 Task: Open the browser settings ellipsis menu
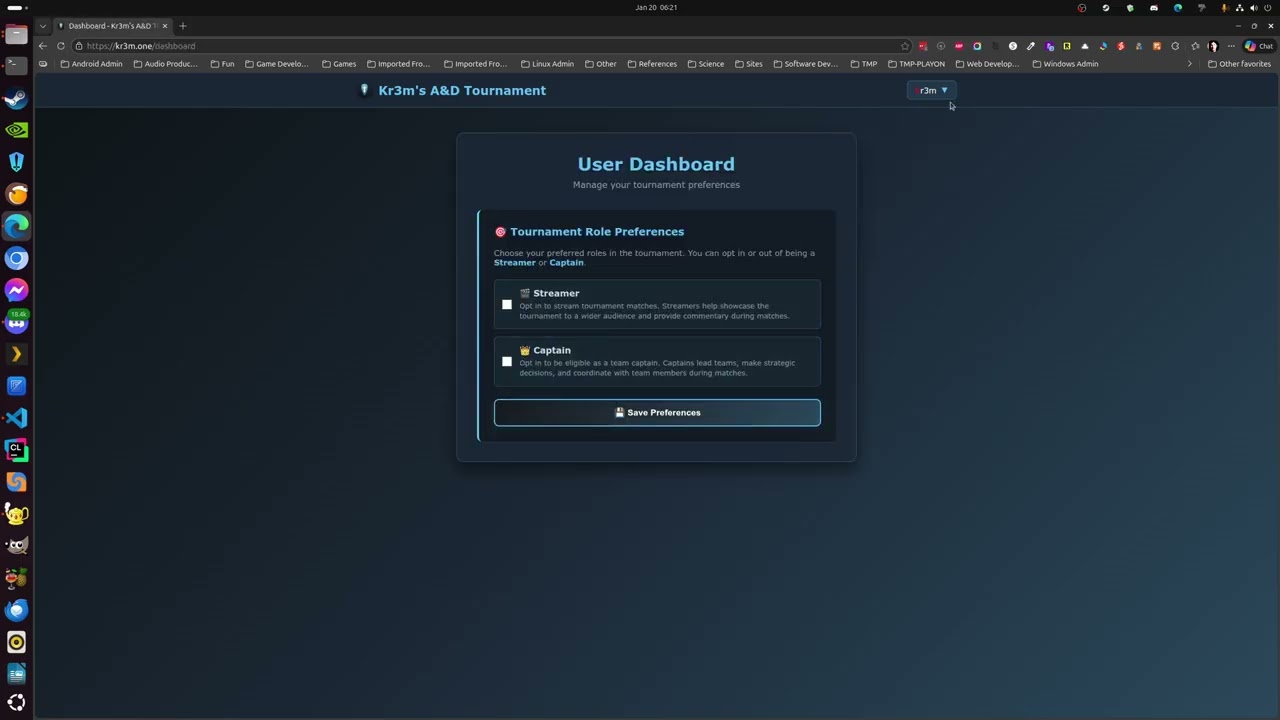point(1231,46)
